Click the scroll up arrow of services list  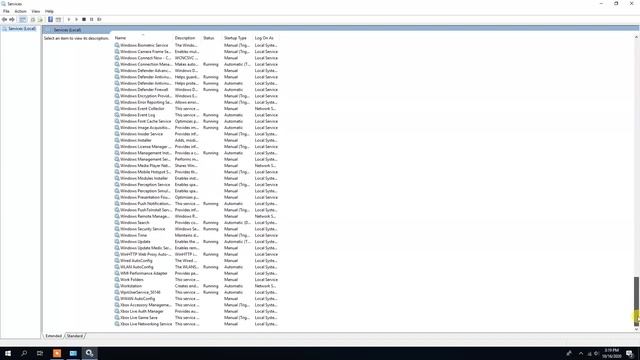[x=636, y=37]
